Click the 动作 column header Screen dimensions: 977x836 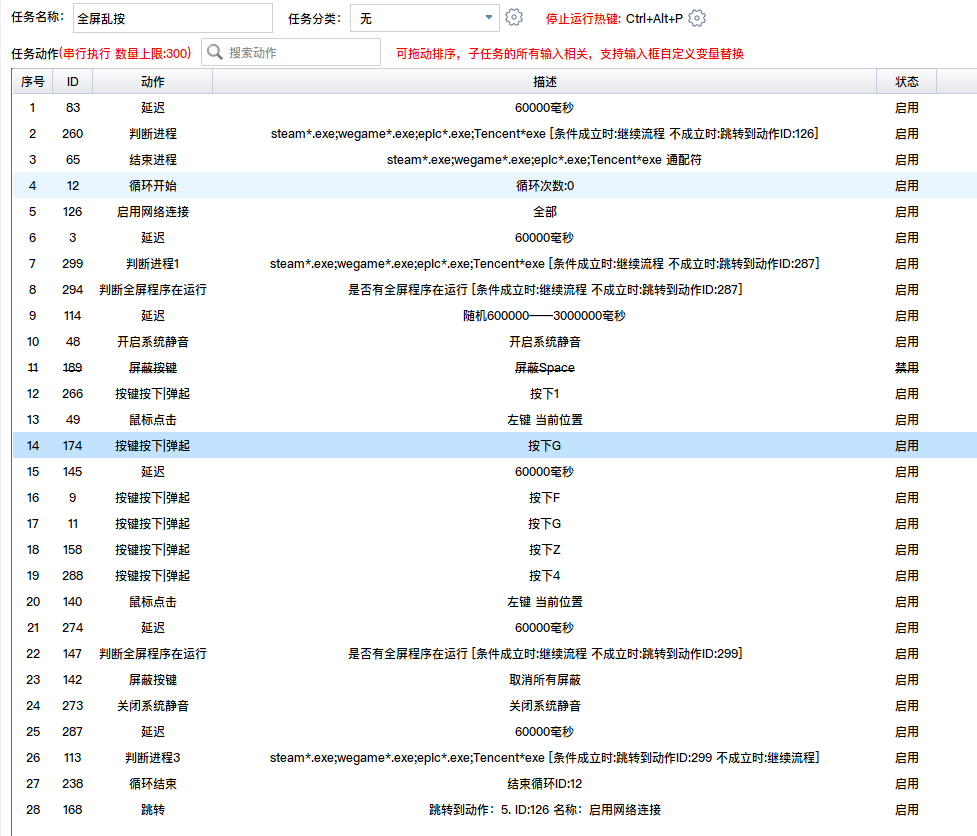153,82
